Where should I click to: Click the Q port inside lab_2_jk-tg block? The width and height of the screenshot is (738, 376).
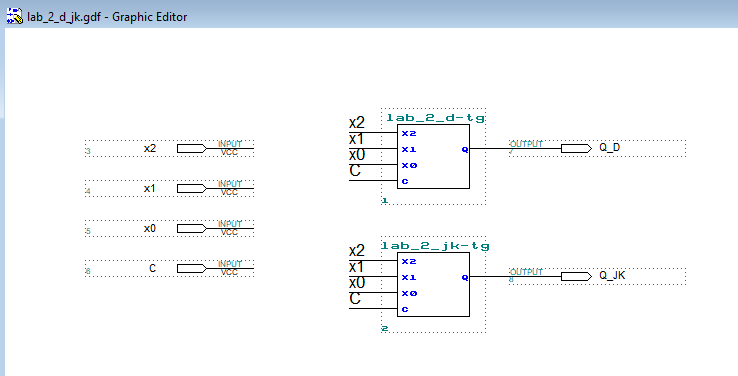(465, 278)
